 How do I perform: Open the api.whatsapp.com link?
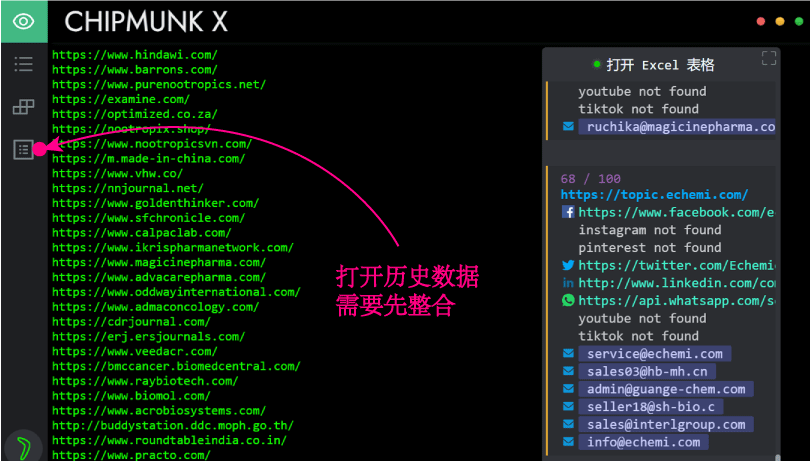pos(676,300)
